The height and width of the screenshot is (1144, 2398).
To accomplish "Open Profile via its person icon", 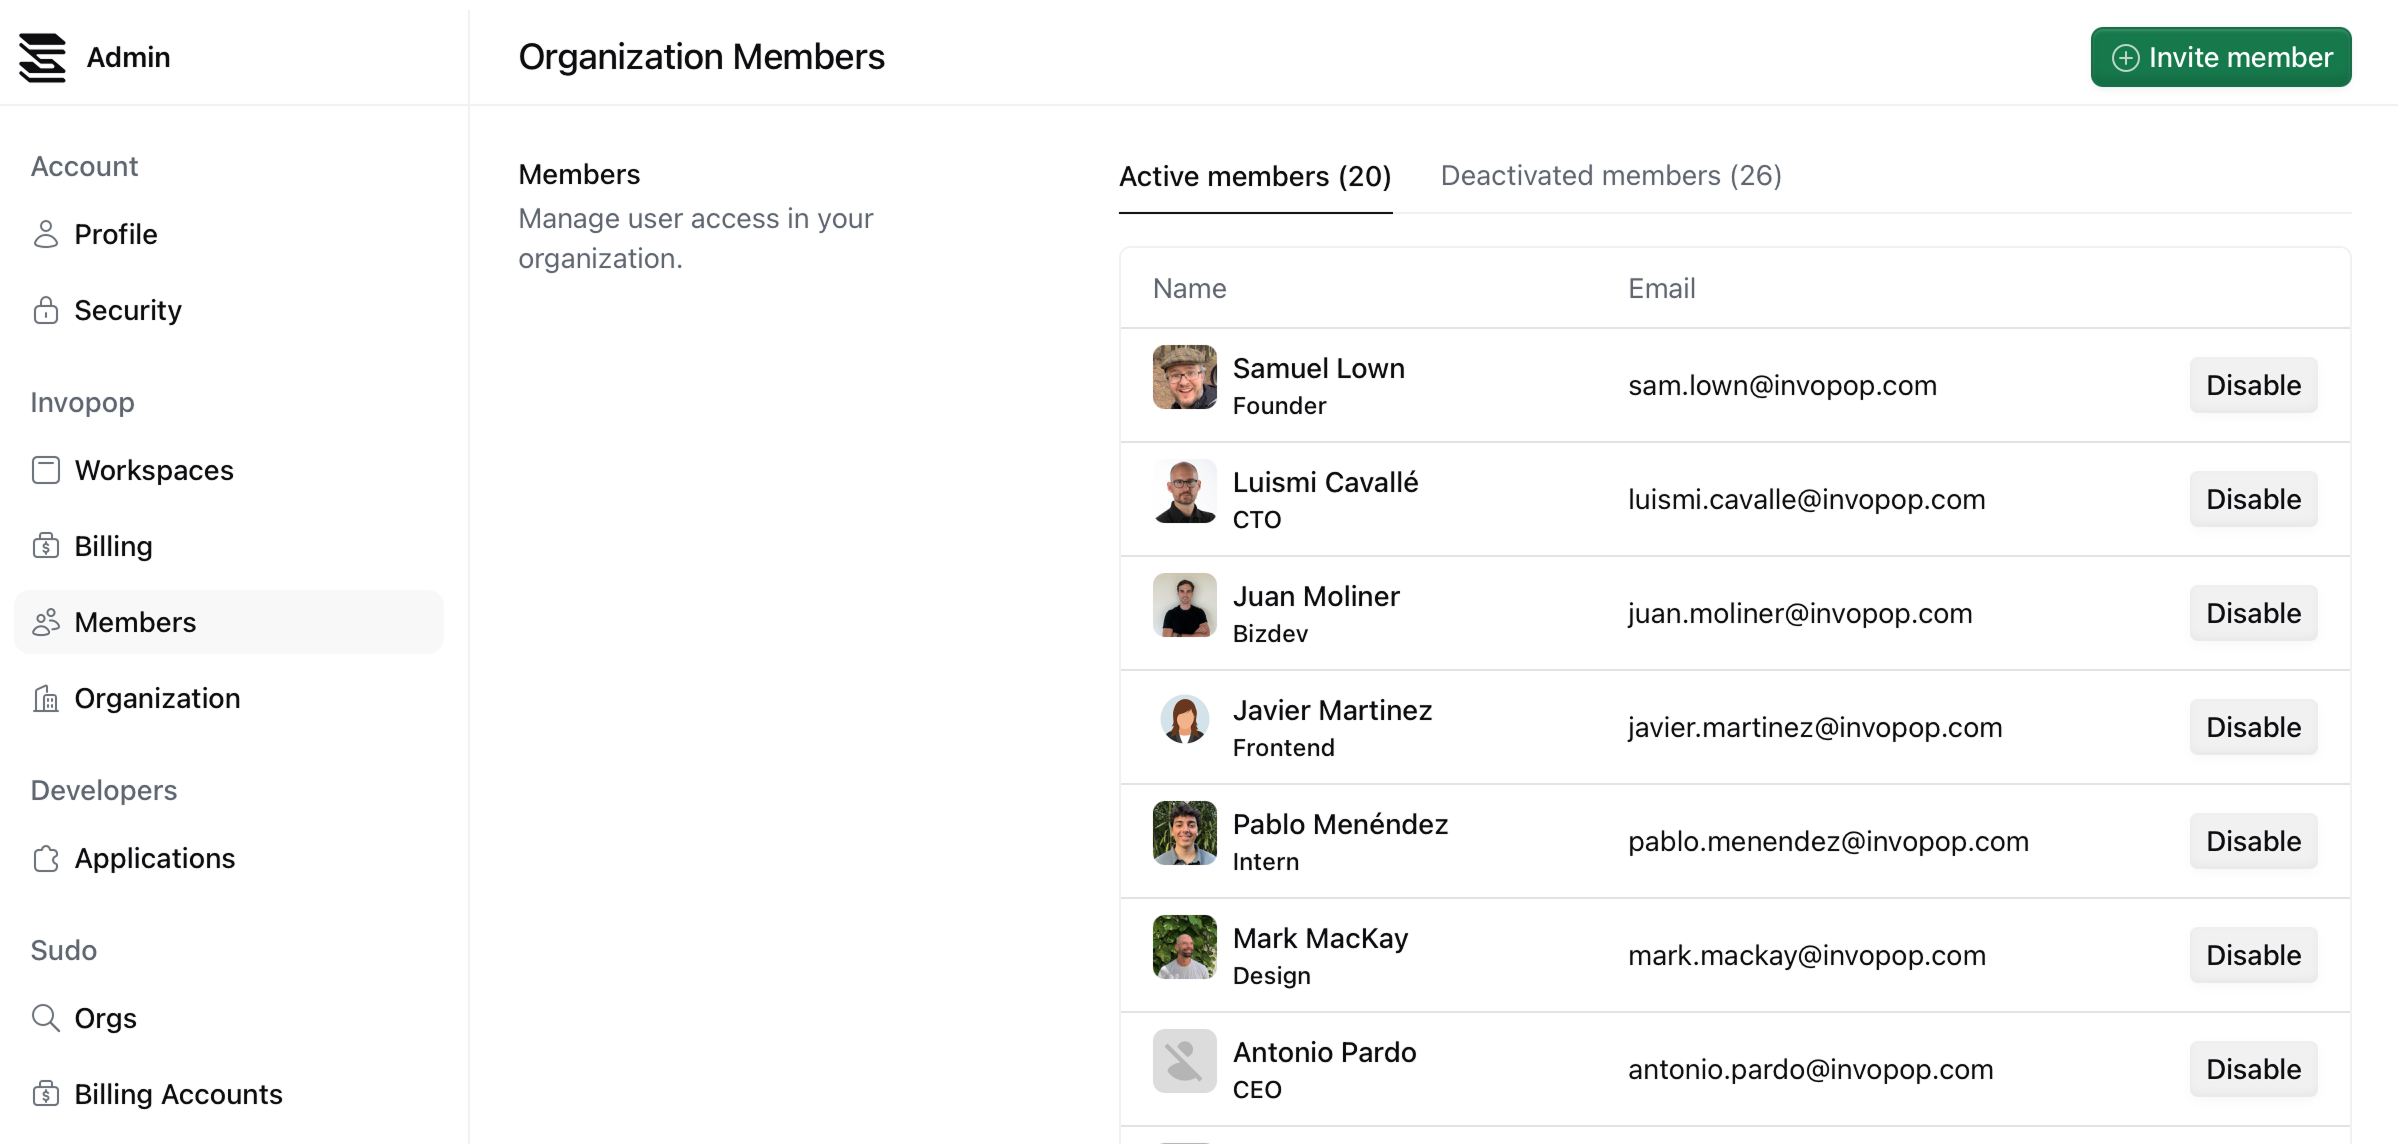I will tap(46, 234).
